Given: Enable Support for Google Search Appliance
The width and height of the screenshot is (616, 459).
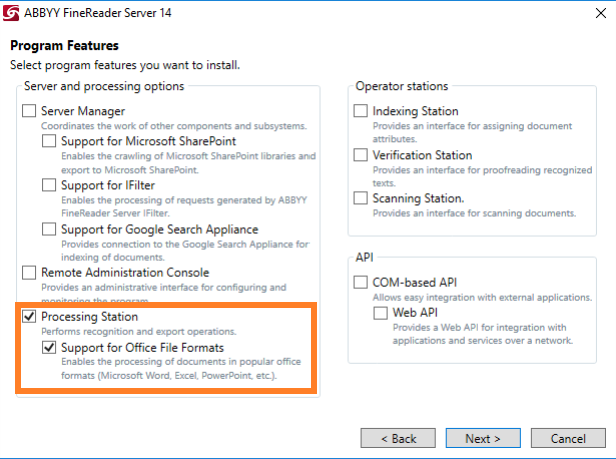Looking at the screenshot, I should click(x=49, y=229).
